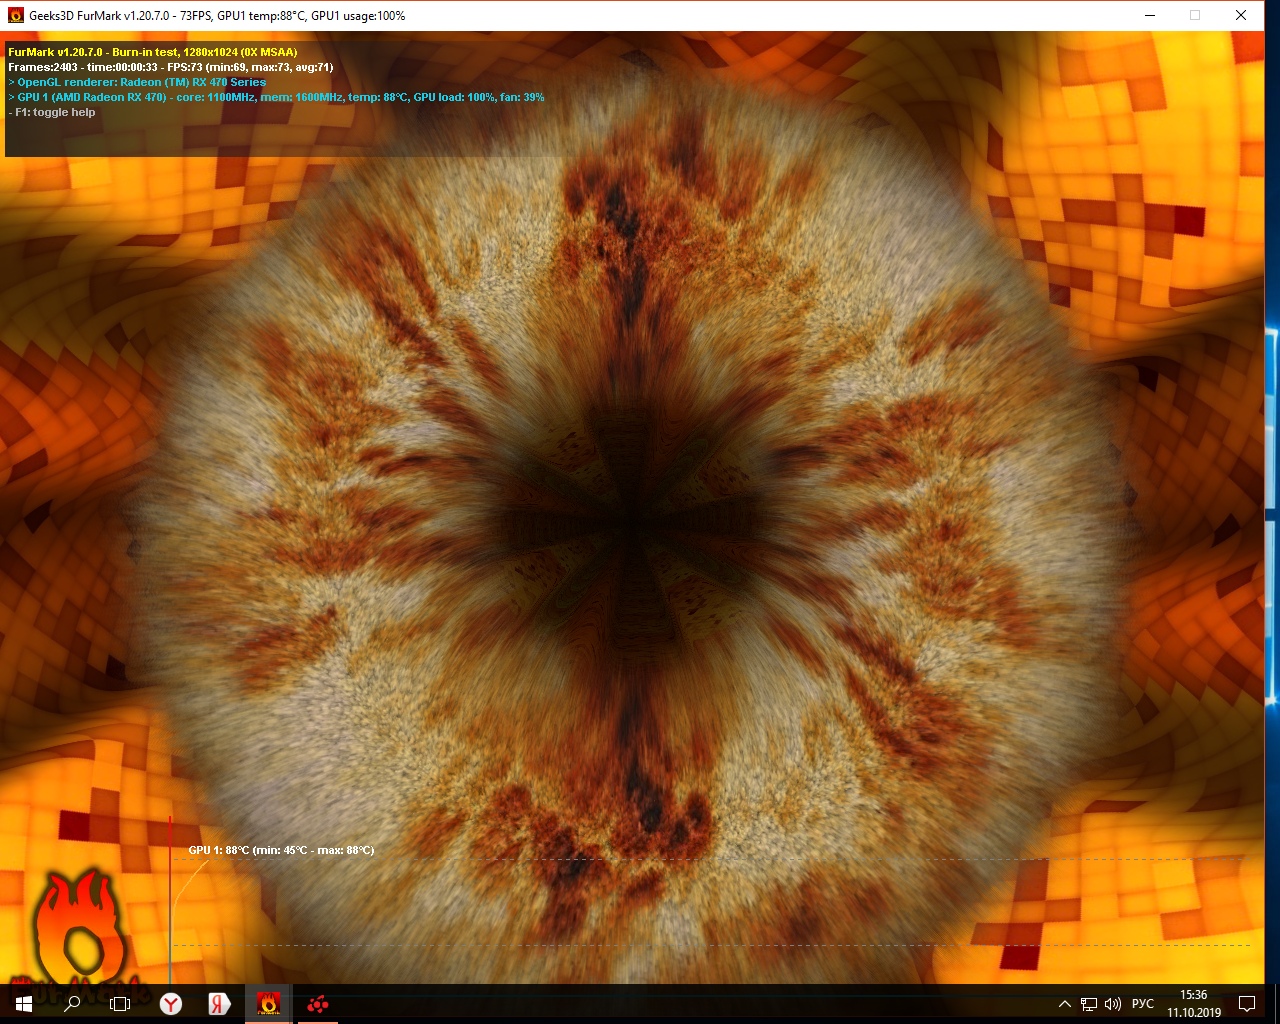Click the window title 'Geeks3D FurMark v1.20.7.0'
The image size is (1280, 1024).
(217, 16)
